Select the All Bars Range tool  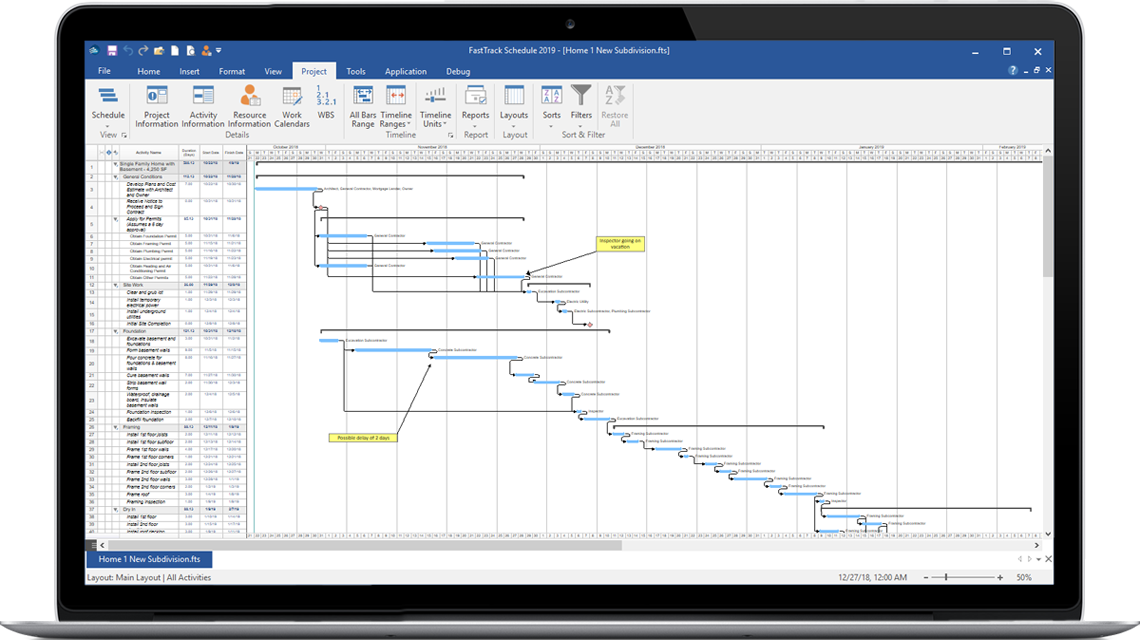point(362,105)
